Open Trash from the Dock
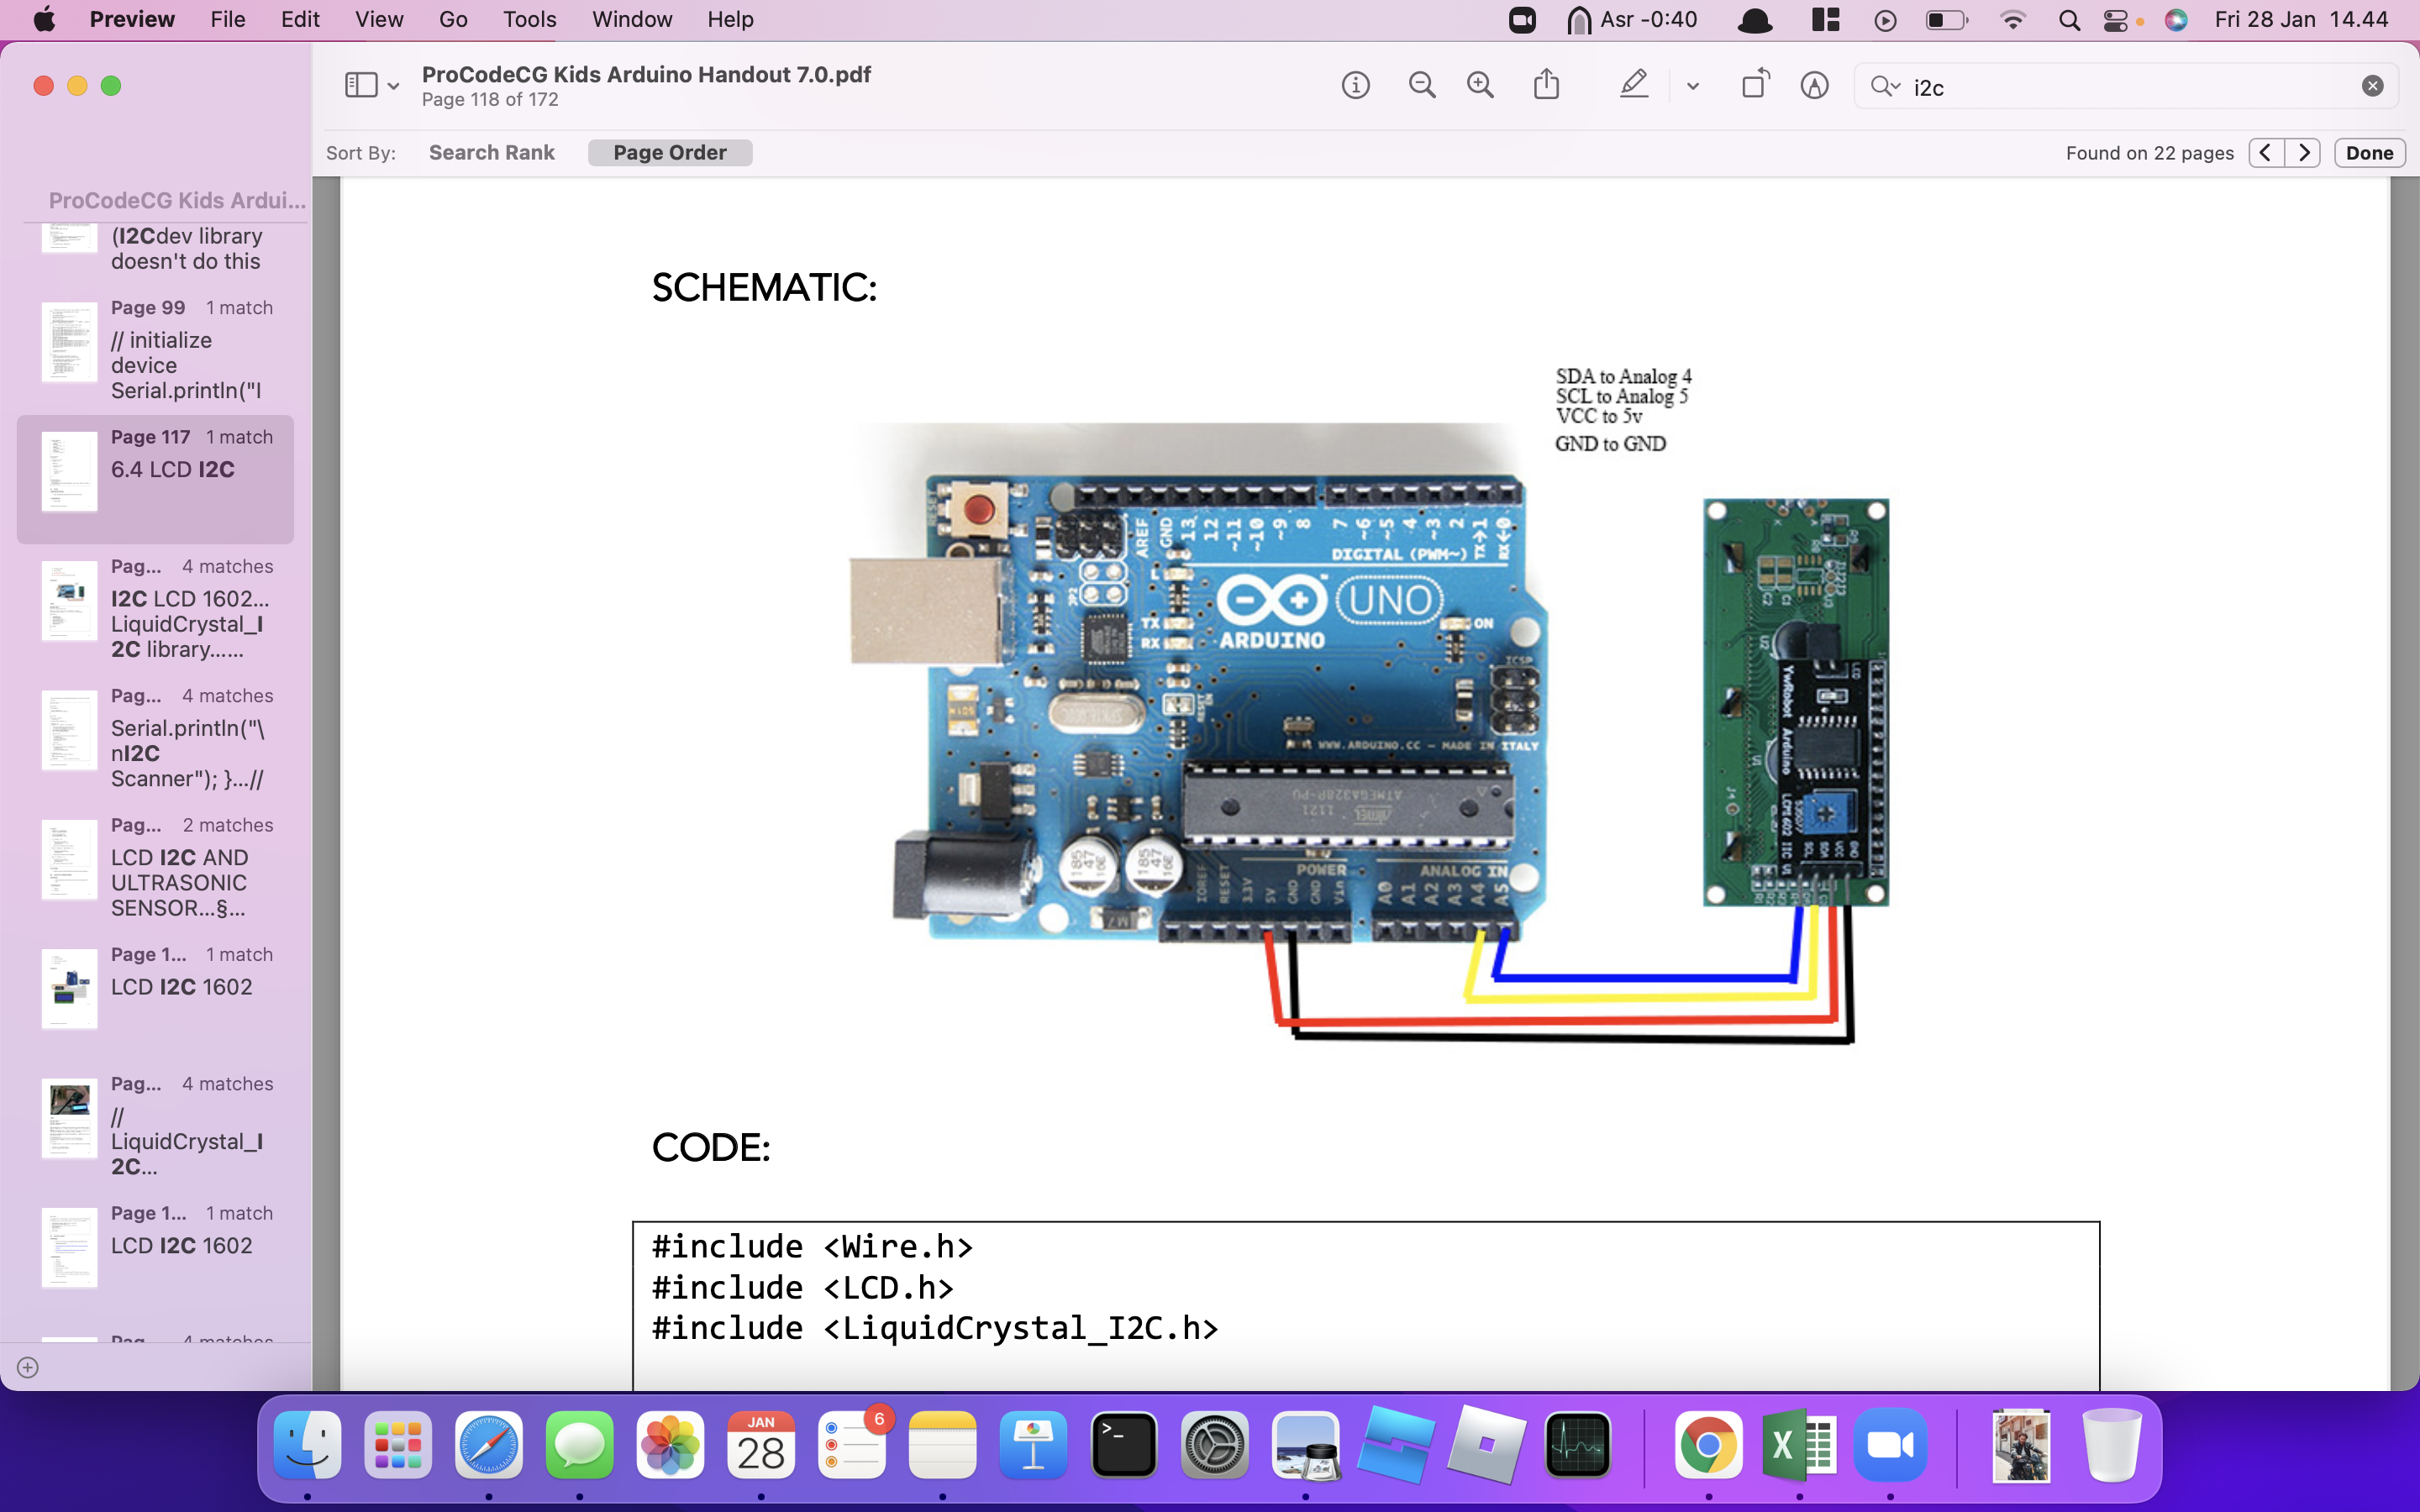Image resolution: width=2420 pixels, height=1512 pixels. pyautogui.click(x=2111, y=1445)
